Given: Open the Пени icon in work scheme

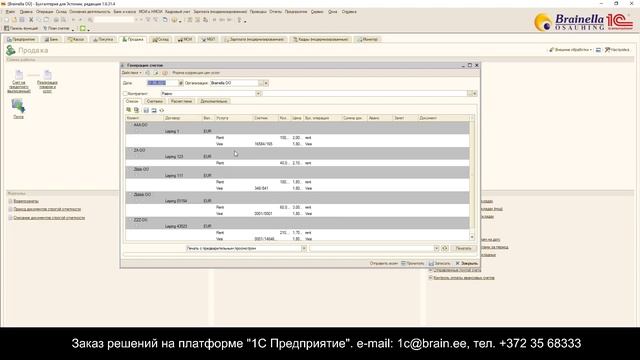Looking at the screenshot, I should pos(18,109).
